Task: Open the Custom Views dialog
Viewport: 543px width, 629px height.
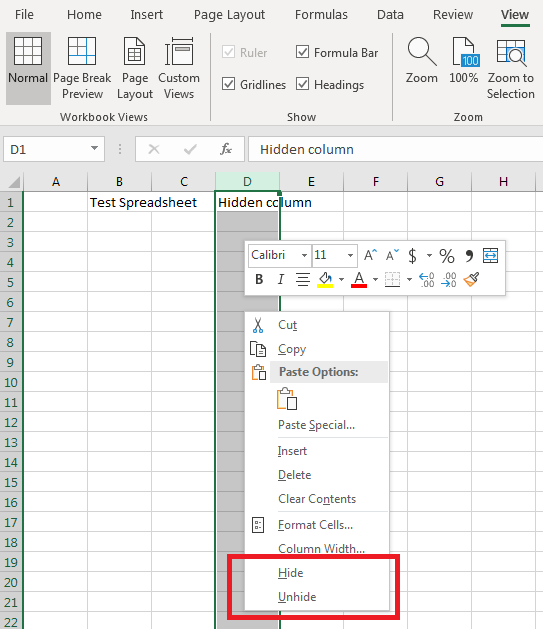Action: pyautogui.click(x=179, y=68)
